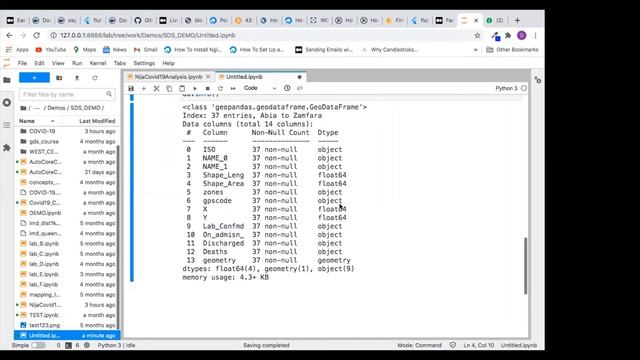Open the Run menu

point(77,63)
